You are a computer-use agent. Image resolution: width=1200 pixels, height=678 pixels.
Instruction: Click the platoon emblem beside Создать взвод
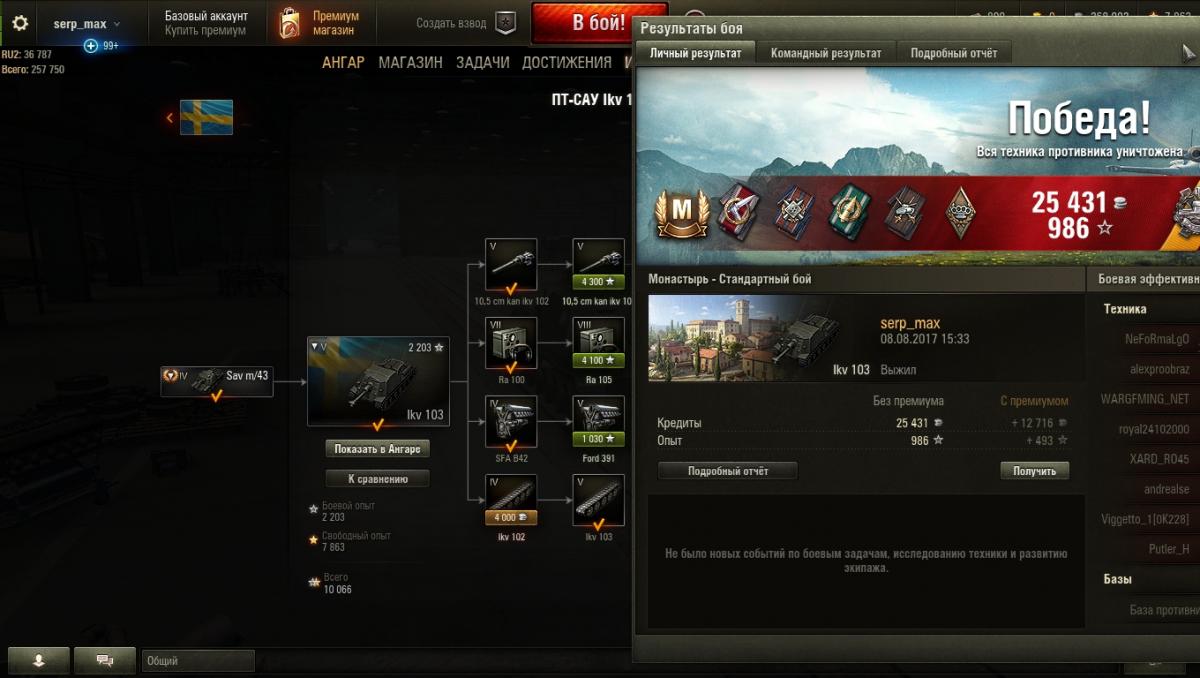pyautogui.click(x=507, y=23)
